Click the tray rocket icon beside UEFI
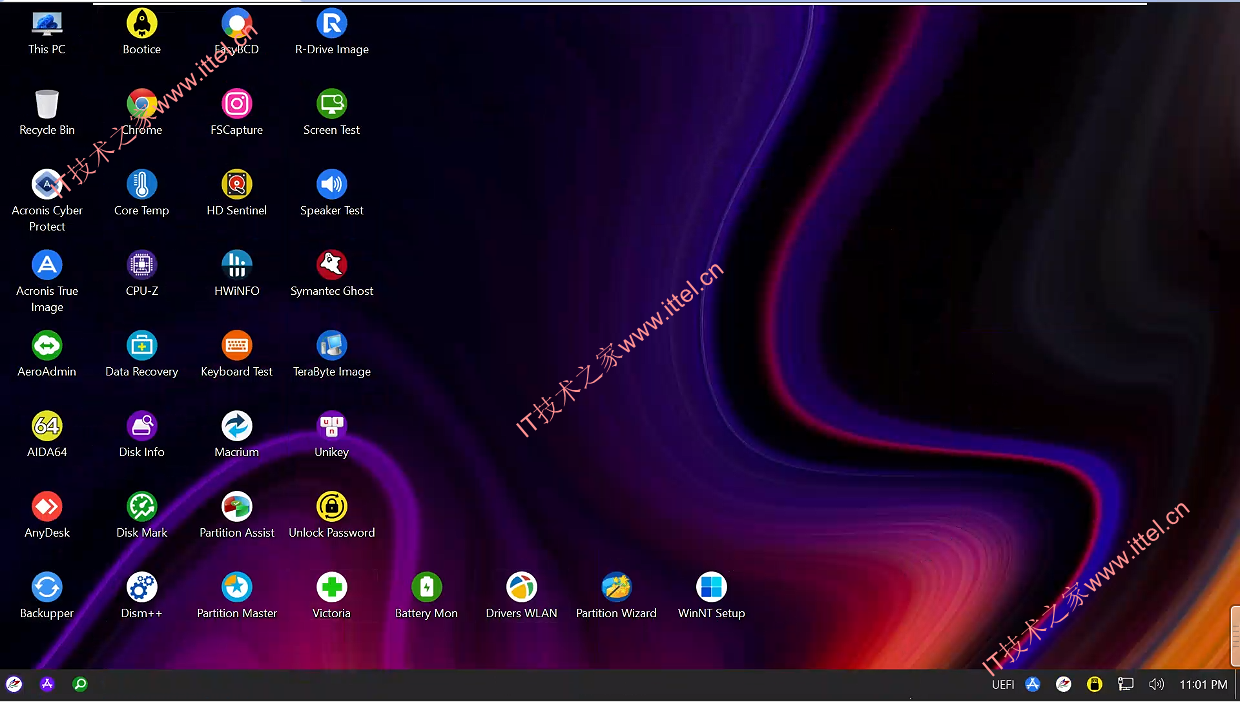 [1064, 685]
